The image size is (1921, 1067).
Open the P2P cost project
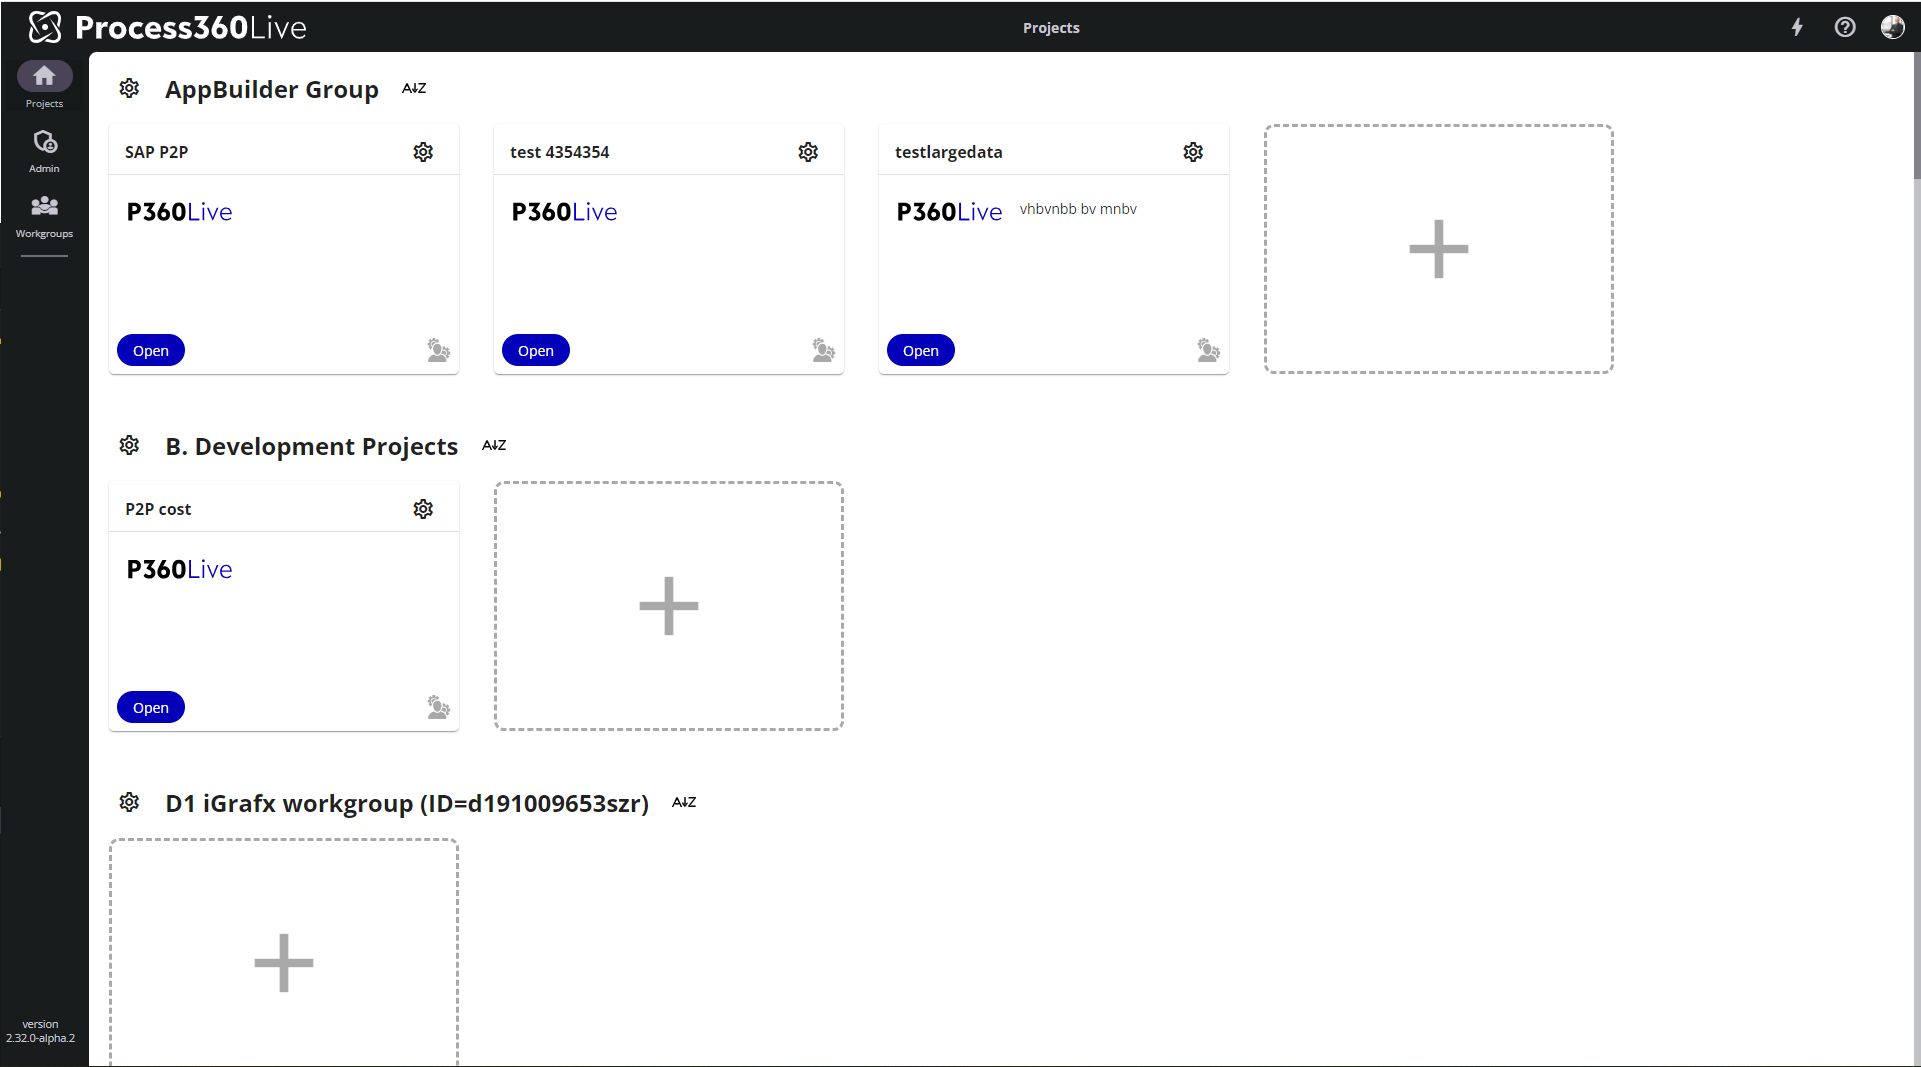point(151,707)
